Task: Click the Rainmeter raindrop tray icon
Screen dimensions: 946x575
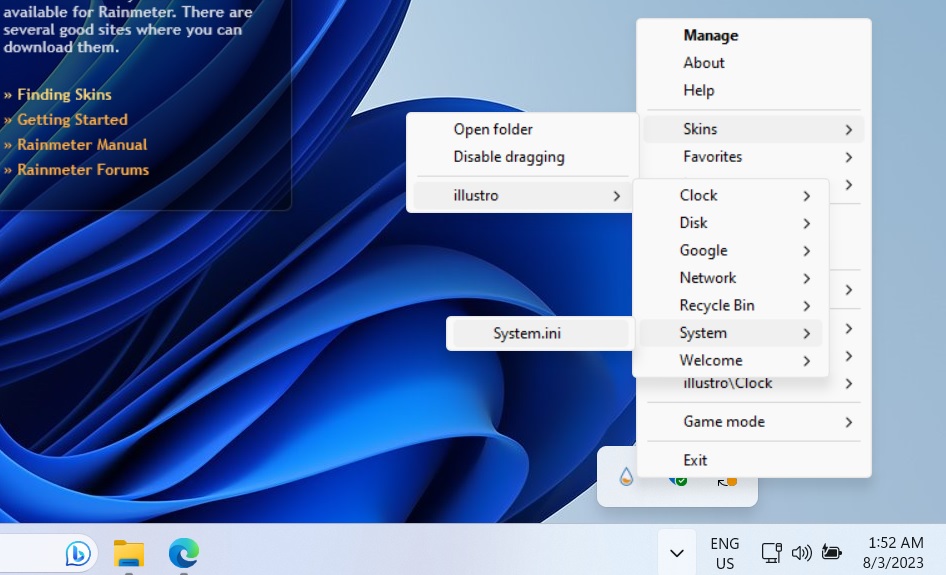Action: [x=626, y=477]
